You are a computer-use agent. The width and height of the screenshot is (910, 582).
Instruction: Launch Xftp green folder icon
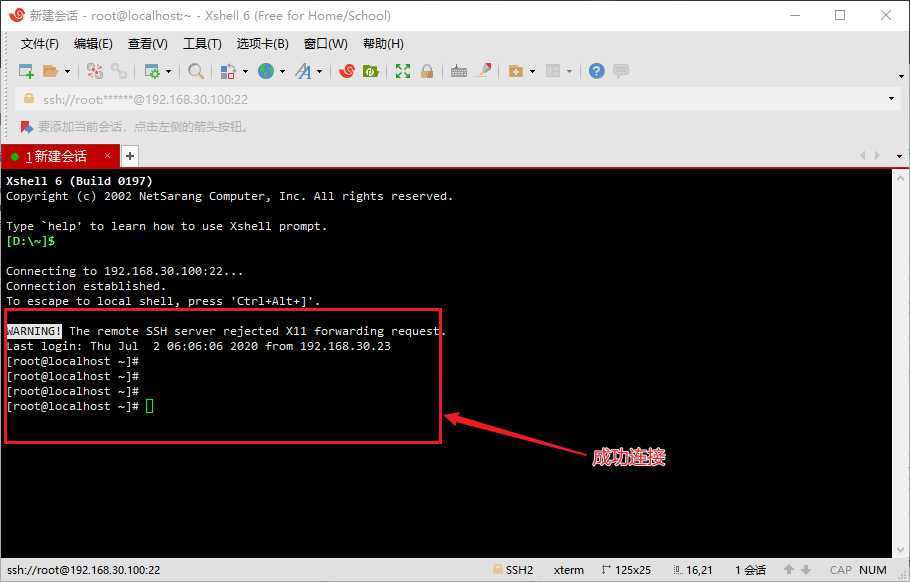(x=370, y=71)
